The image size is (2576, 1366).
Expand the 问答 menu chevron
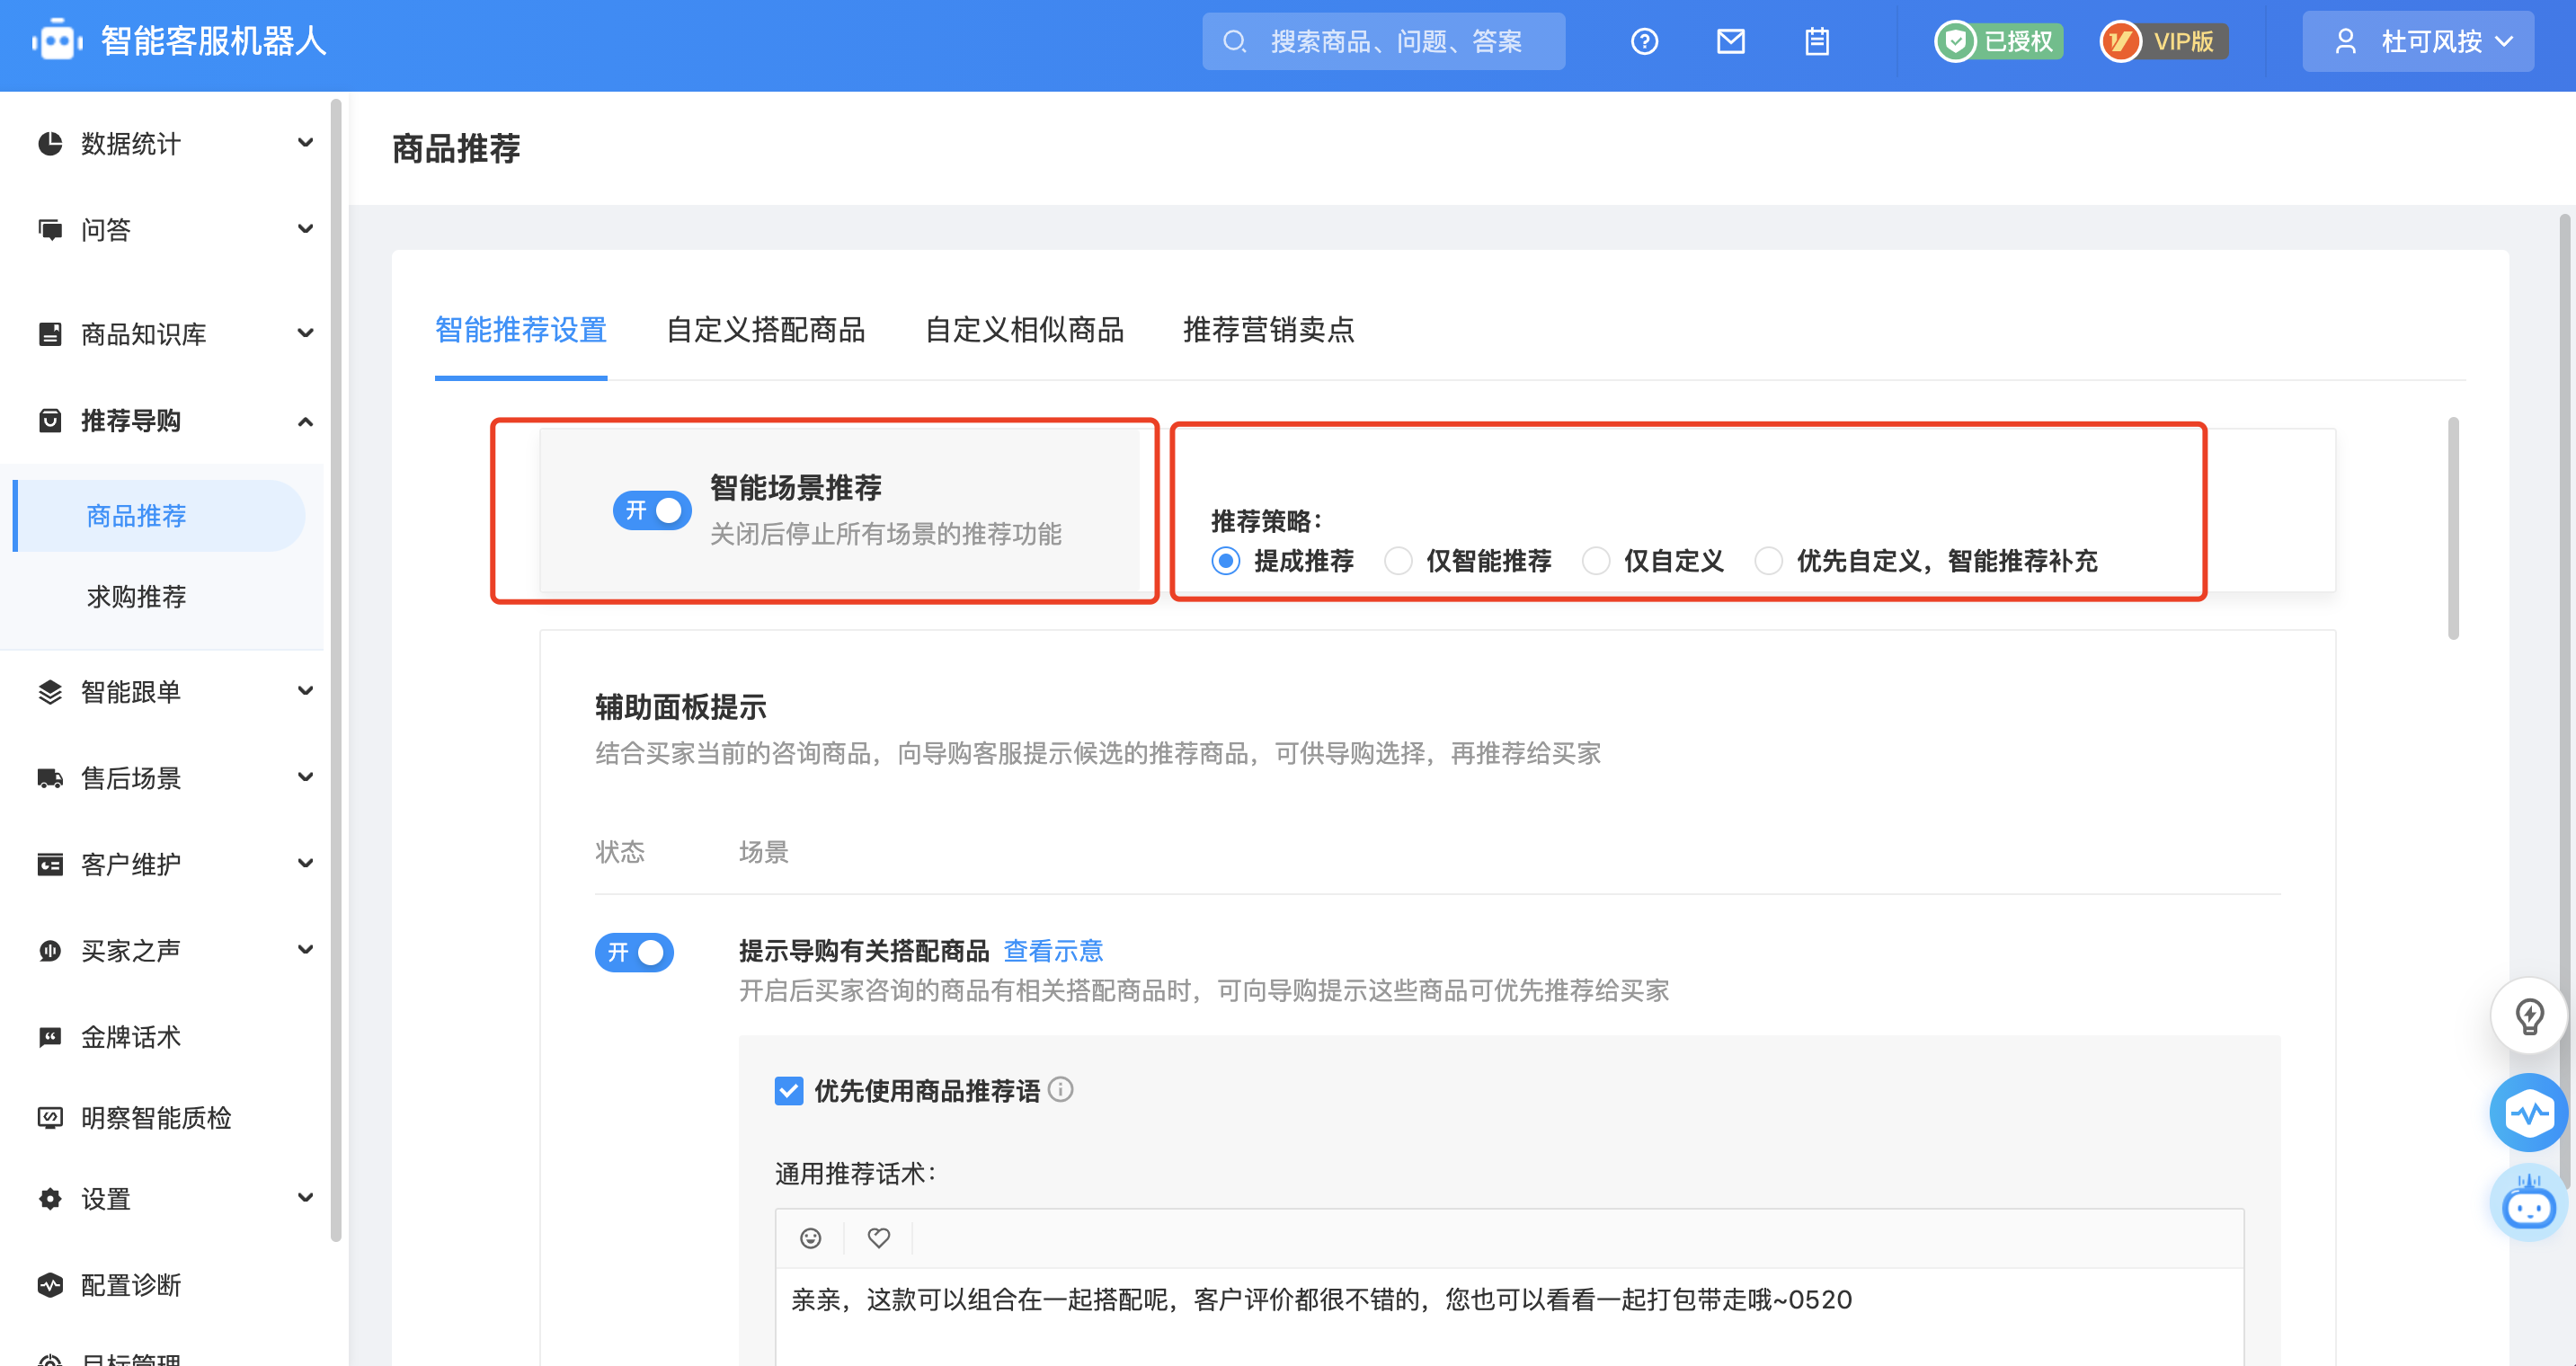point(306,229)
